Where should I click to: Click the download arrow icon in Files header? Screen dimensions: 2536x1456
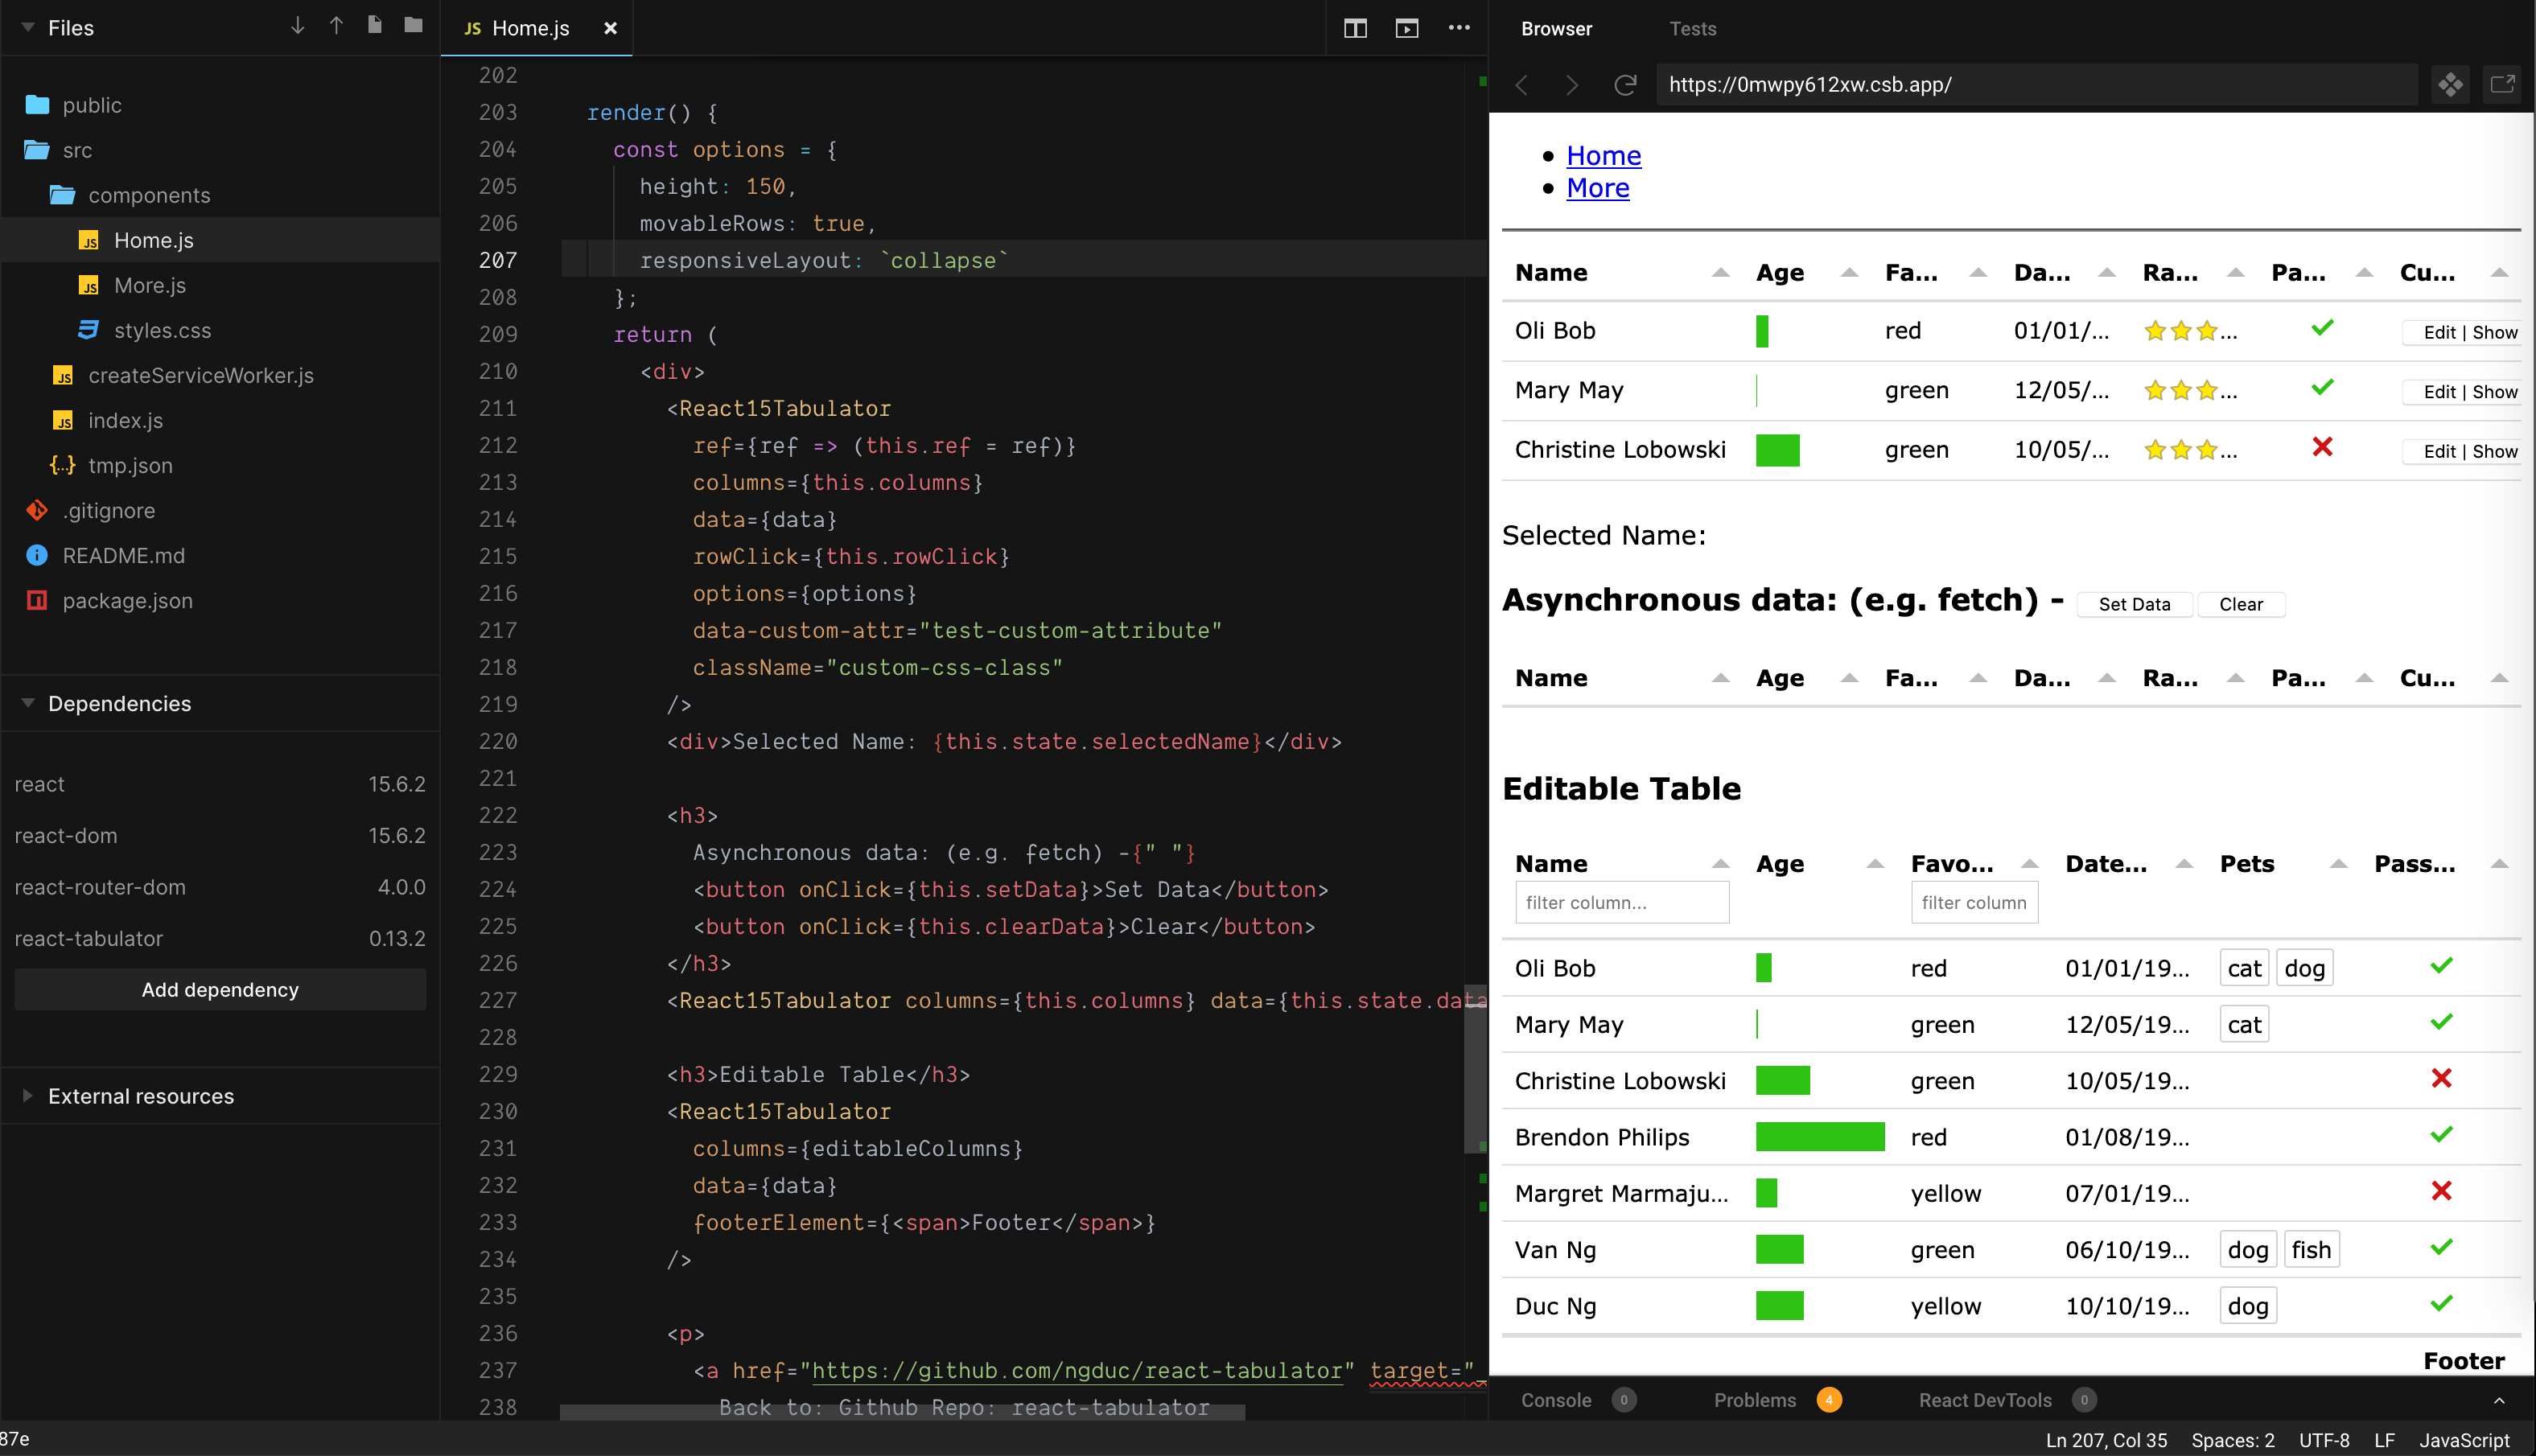click(x=297, y=26)
